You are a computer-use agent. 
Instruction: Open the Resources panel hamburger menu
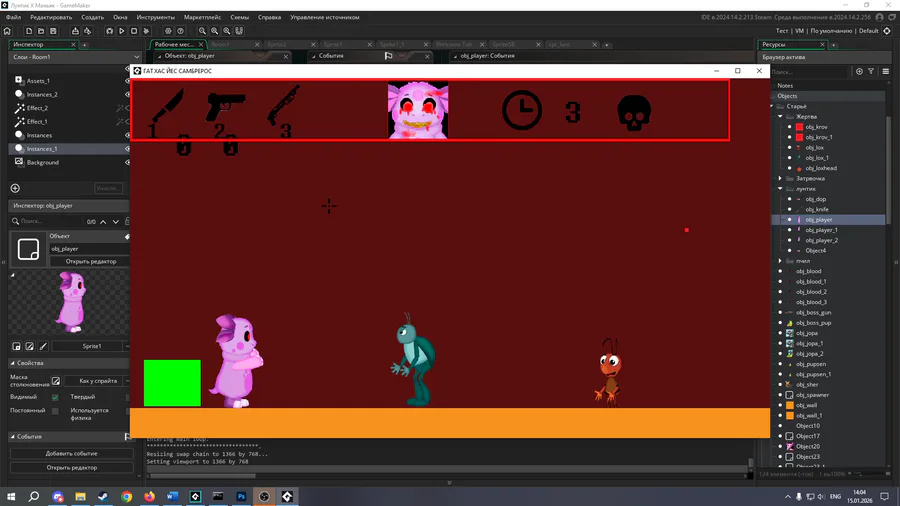(886, 71)
